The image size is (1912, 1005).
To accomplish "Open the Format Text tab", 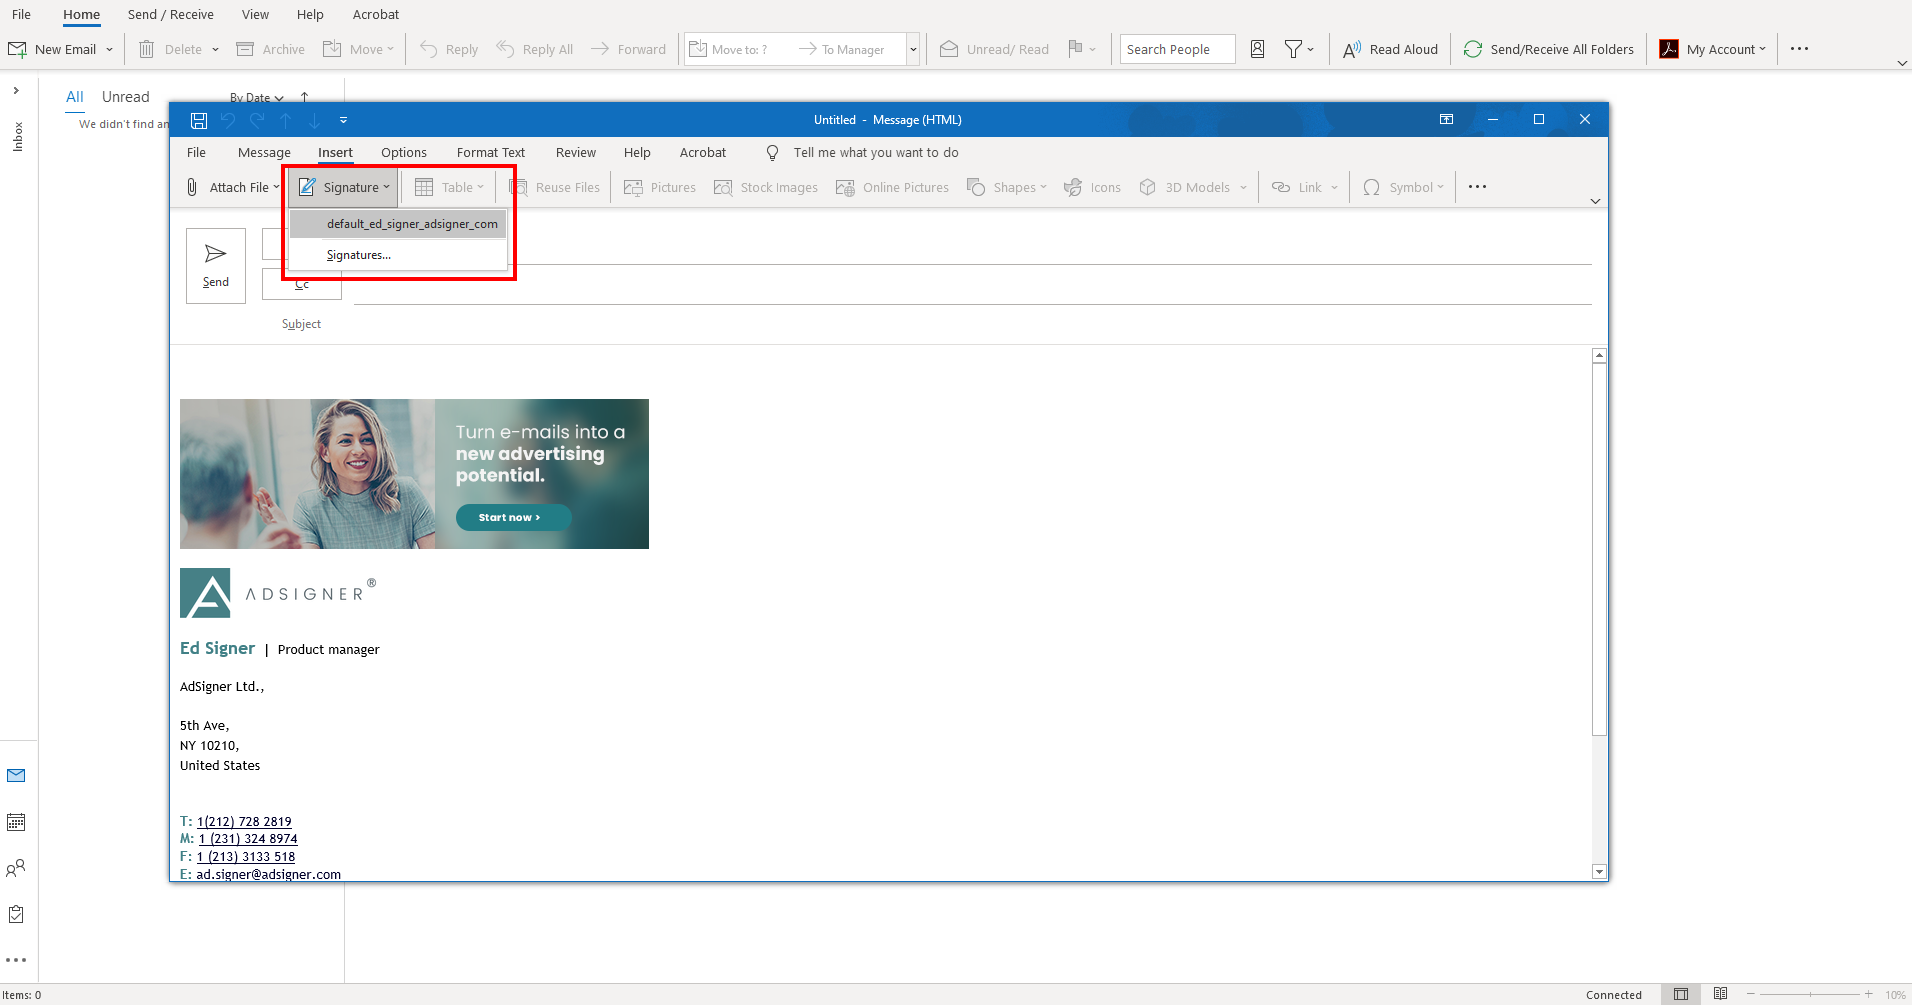I will (x=491, y=152).
